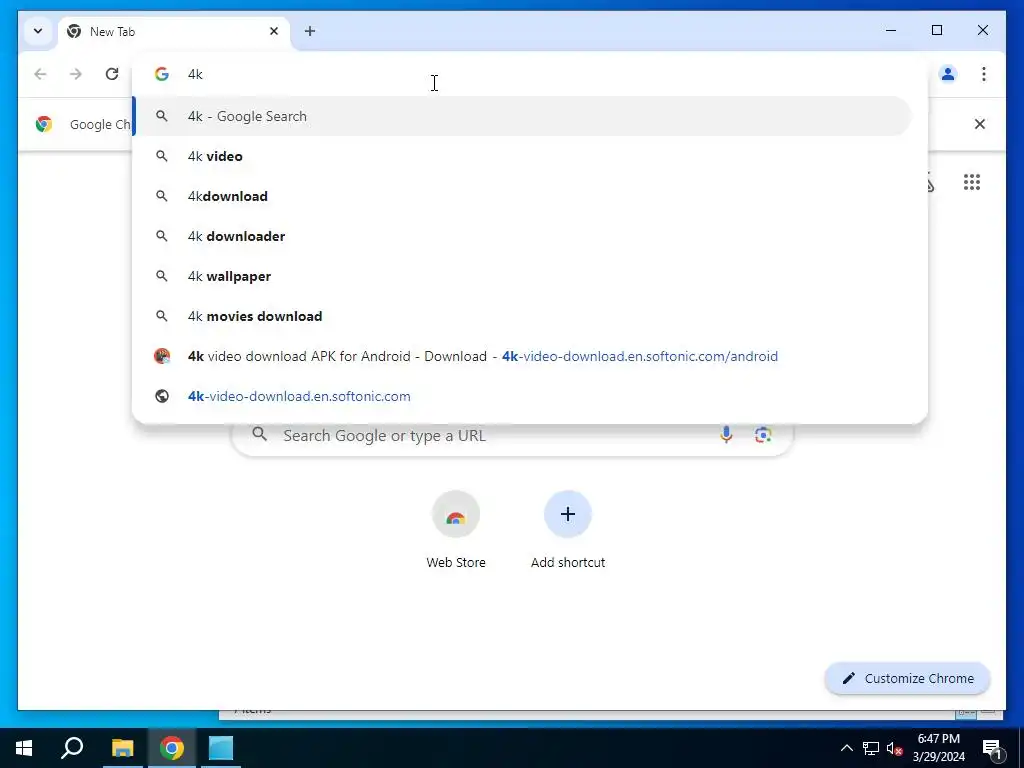Go back with the back arrow
The height and width of the screenshot is (768, 1024).
40,74
